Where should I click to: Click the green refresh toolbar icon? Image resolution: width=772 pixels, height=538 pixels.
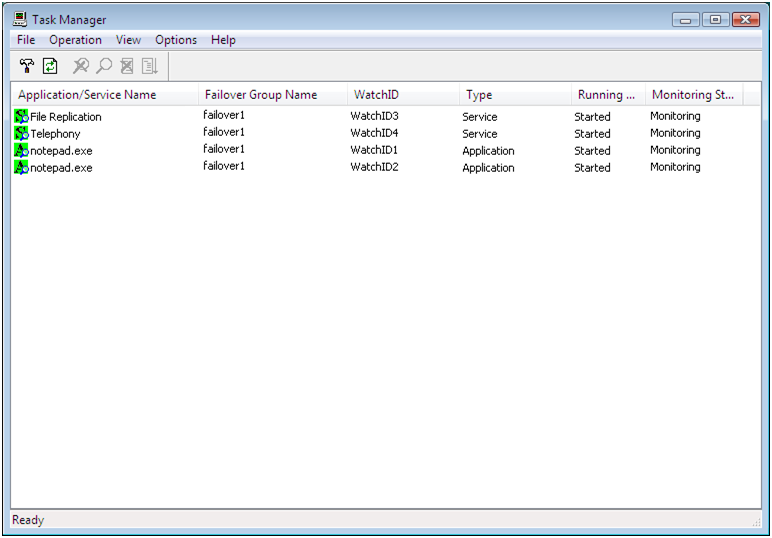50,66
